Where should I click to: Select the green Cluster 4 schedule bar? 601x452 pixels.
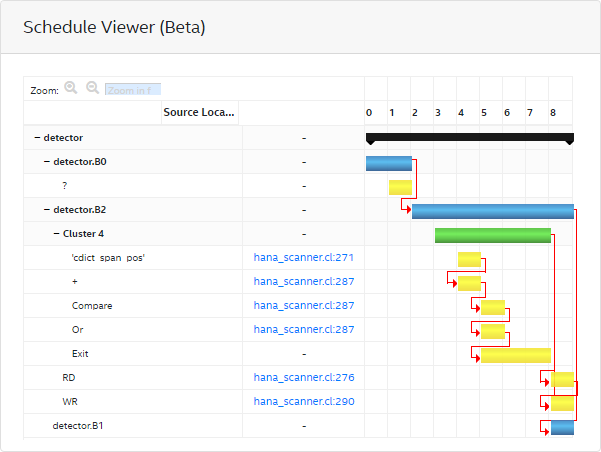tap(493, 235)
